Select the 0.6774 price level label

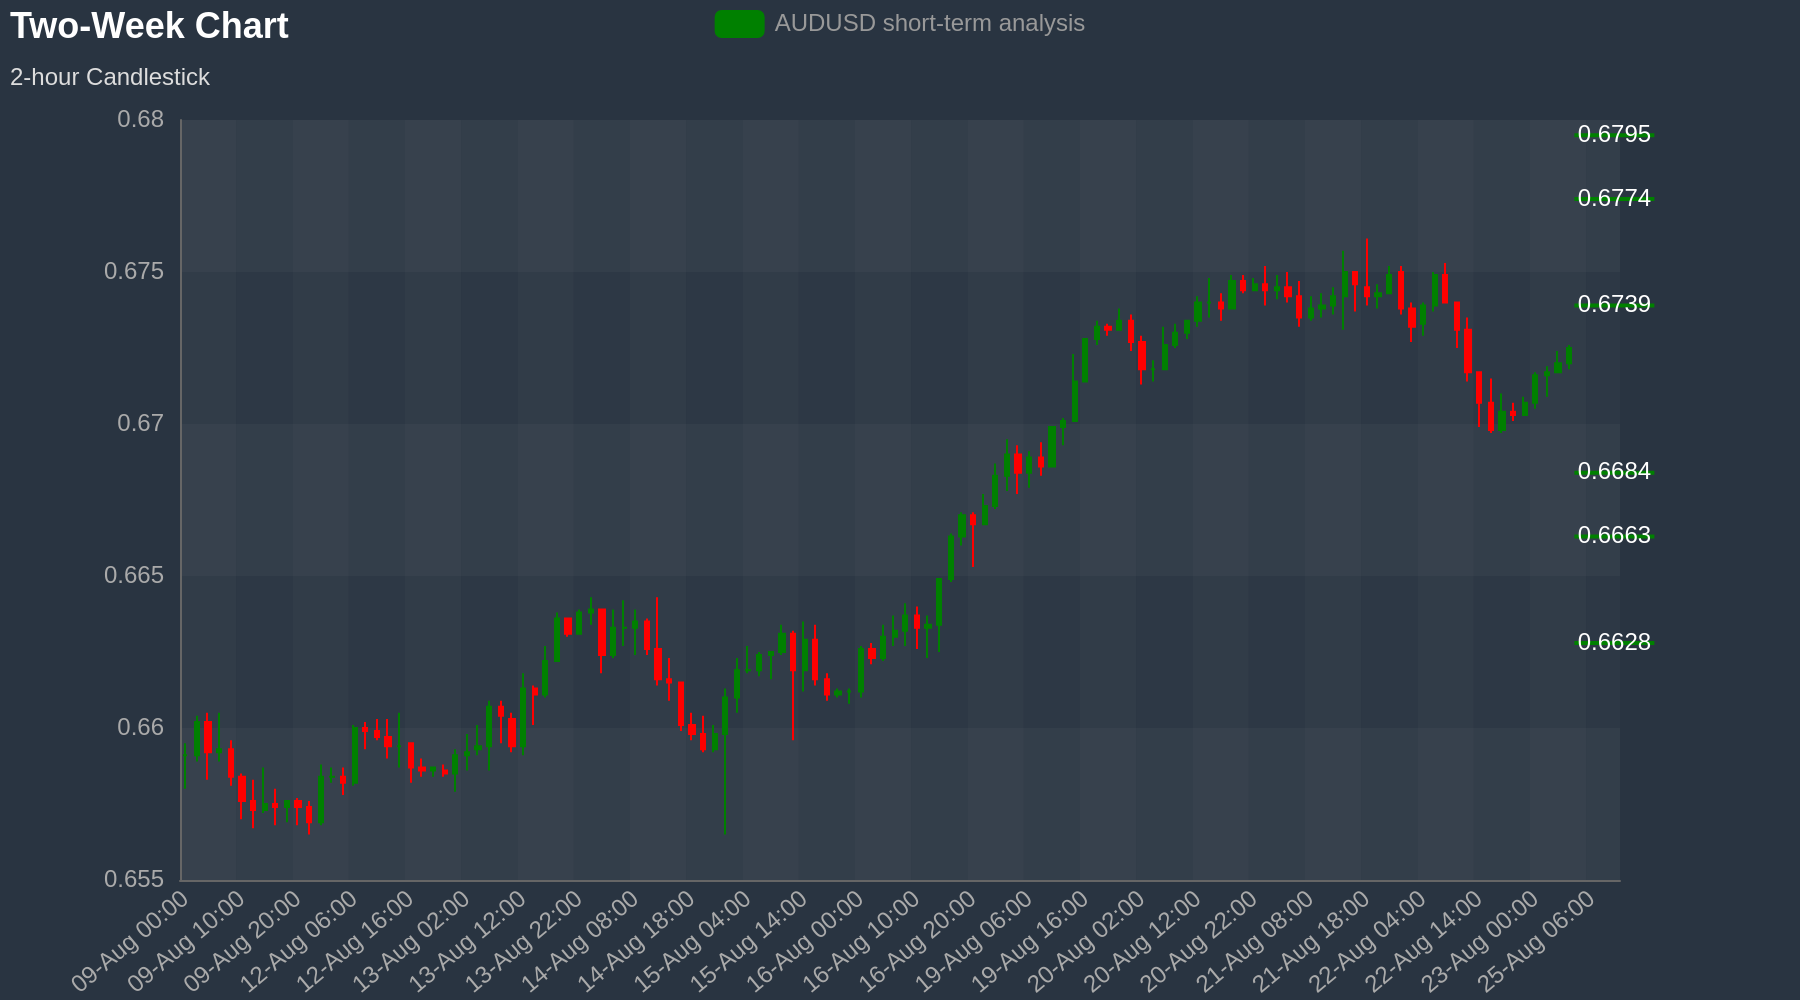point(1614,198)
